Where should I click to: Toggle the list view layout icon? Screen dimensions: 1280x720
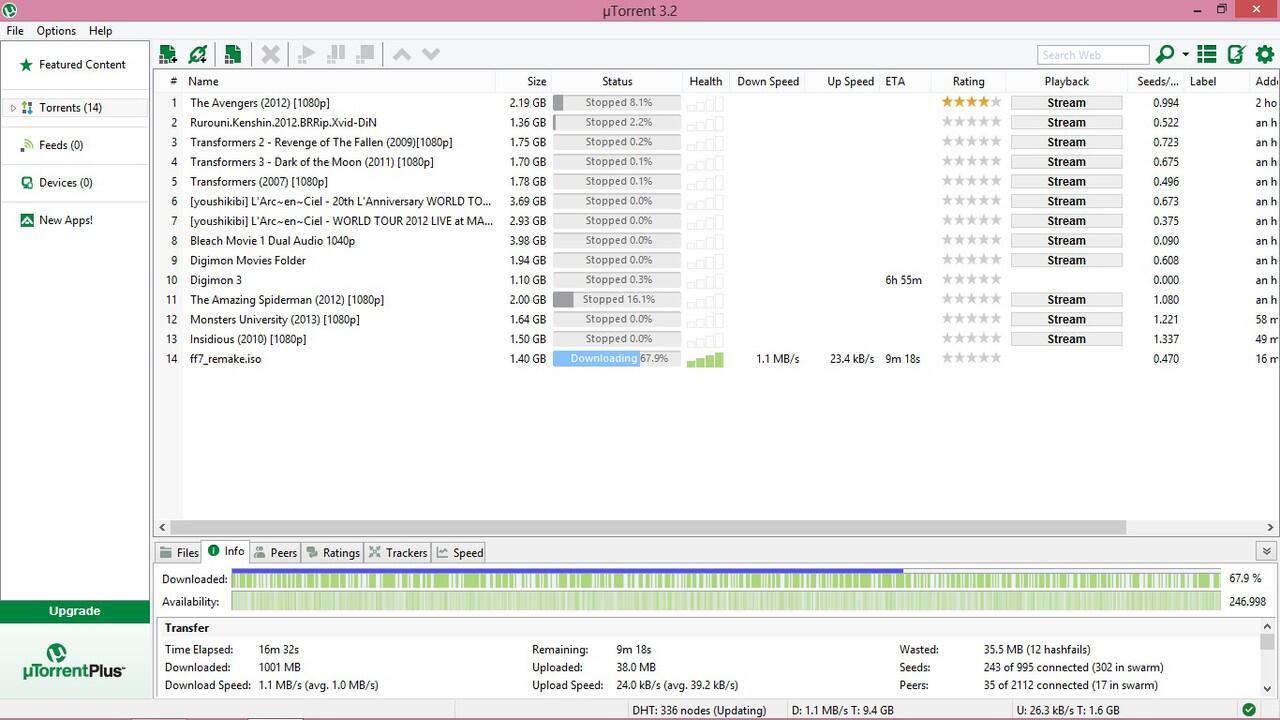pos(1207,54)
